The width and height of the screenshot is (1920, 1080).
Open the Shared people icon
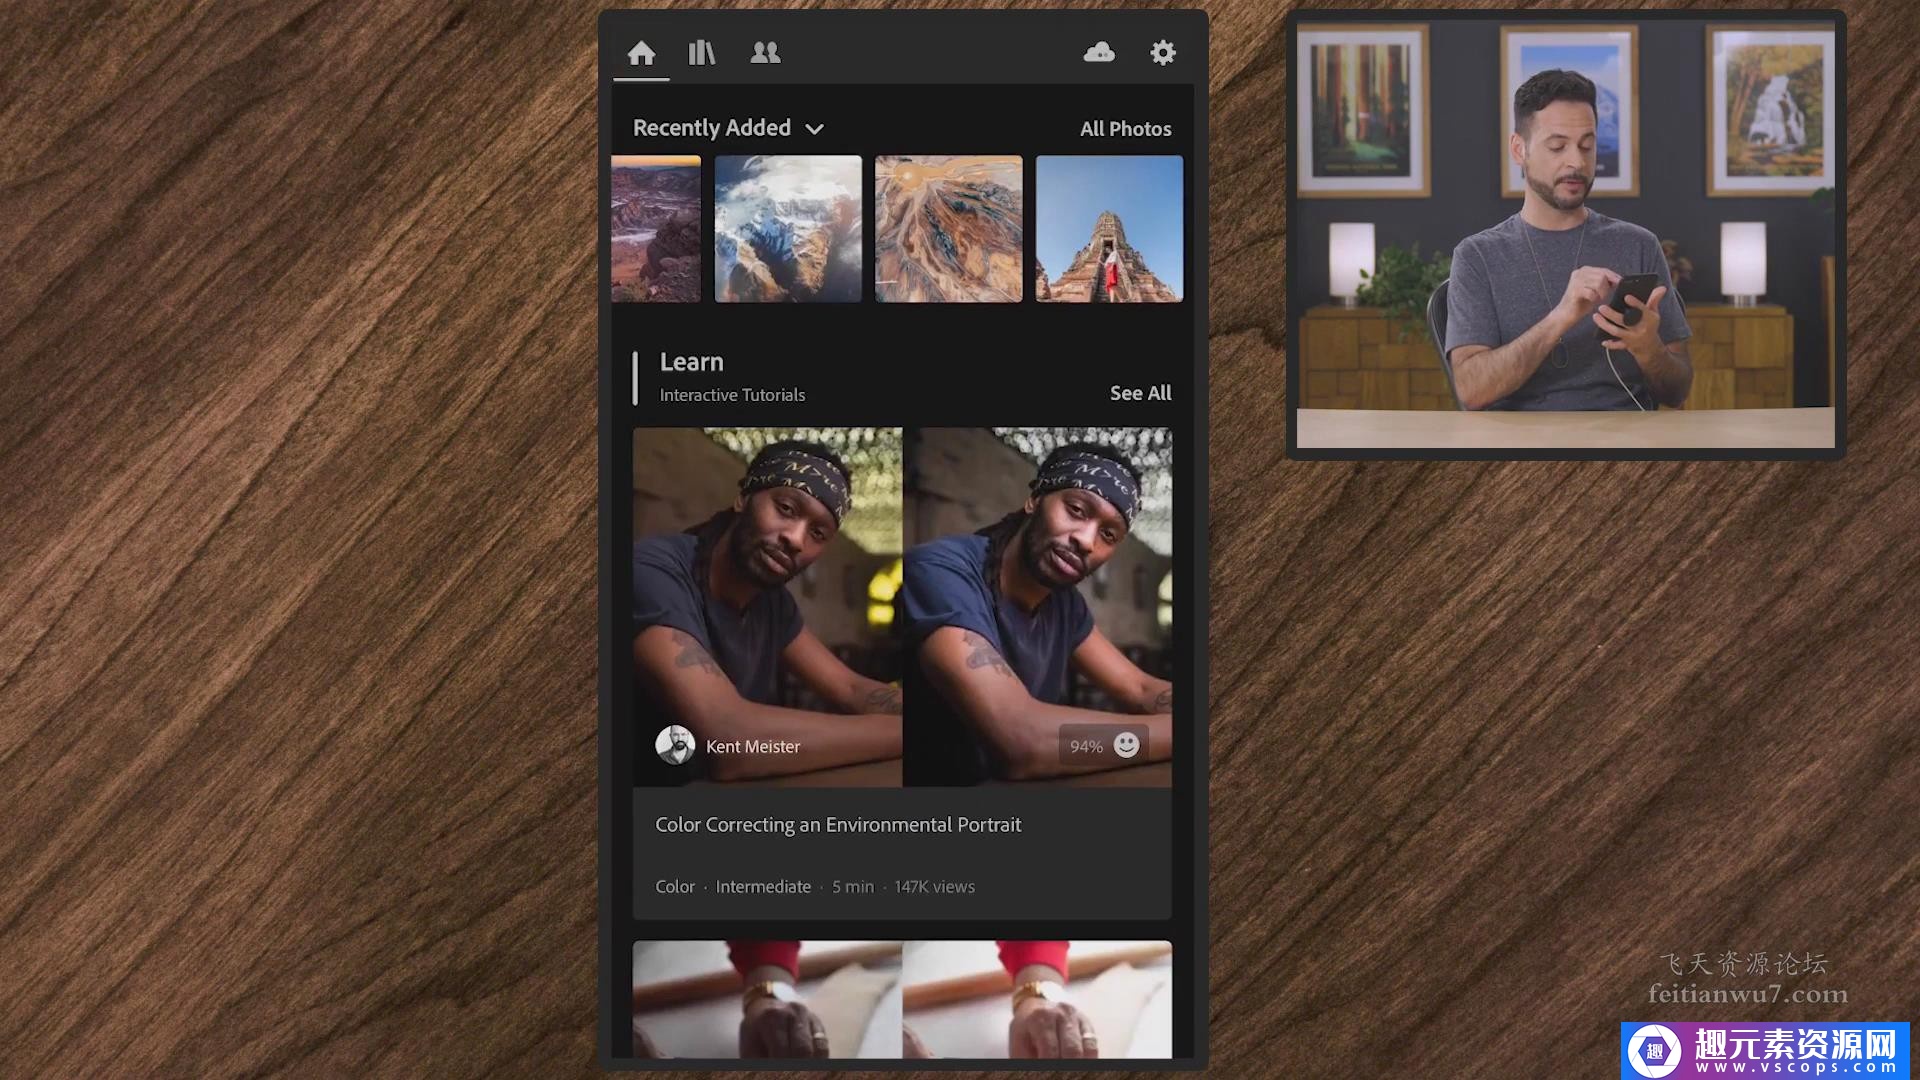[x=765, y=53]
